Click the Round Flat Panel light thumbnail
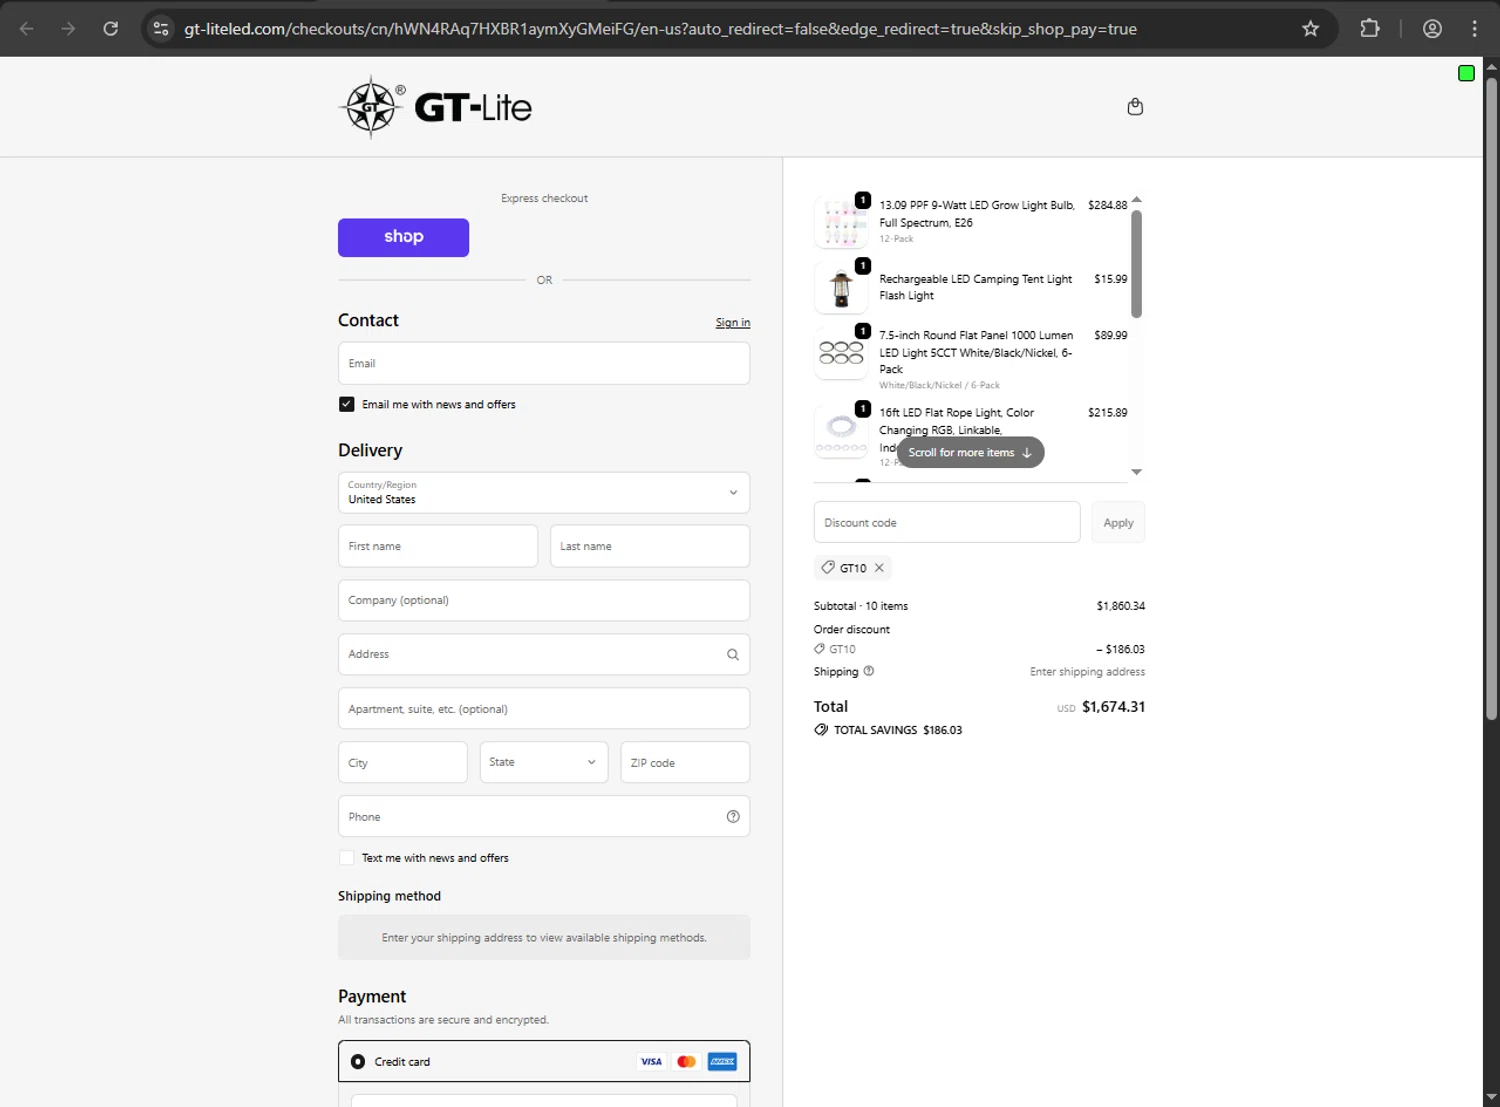Image resolution: width=1500 pixels, height=1107 pixels. (841, 353)
